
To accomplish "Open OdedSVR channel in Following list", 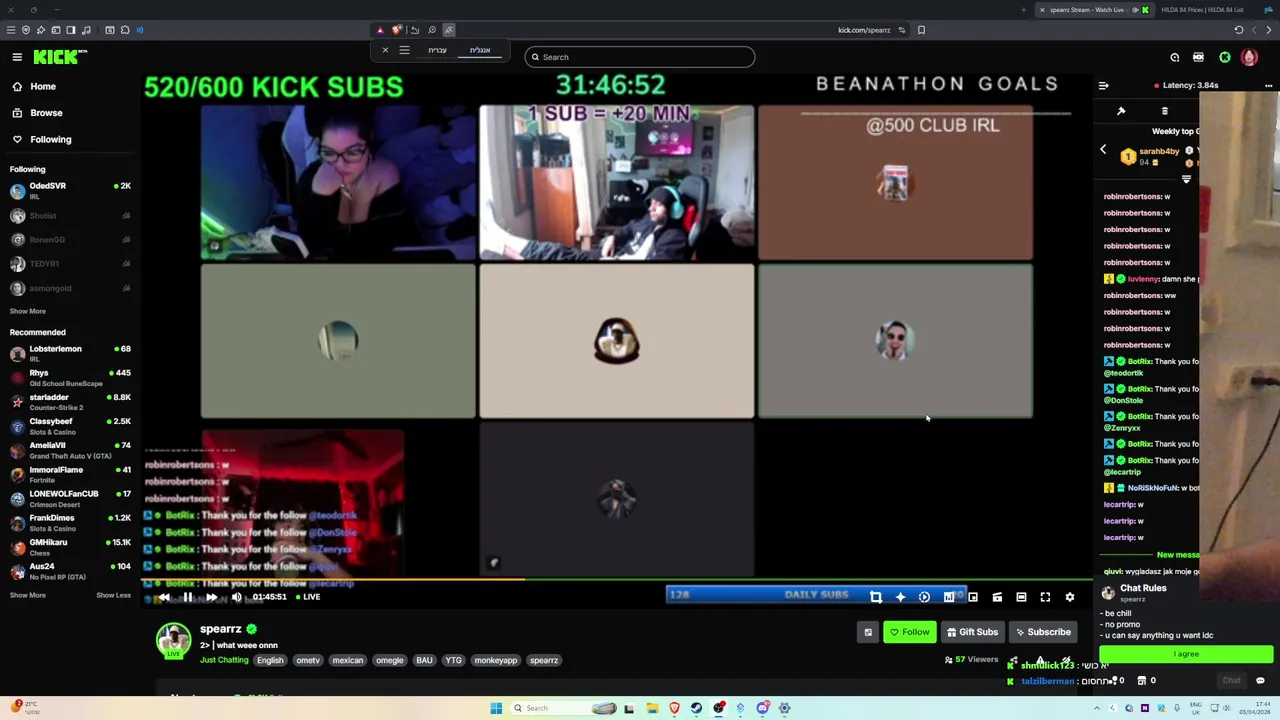I will coord(70,190).
